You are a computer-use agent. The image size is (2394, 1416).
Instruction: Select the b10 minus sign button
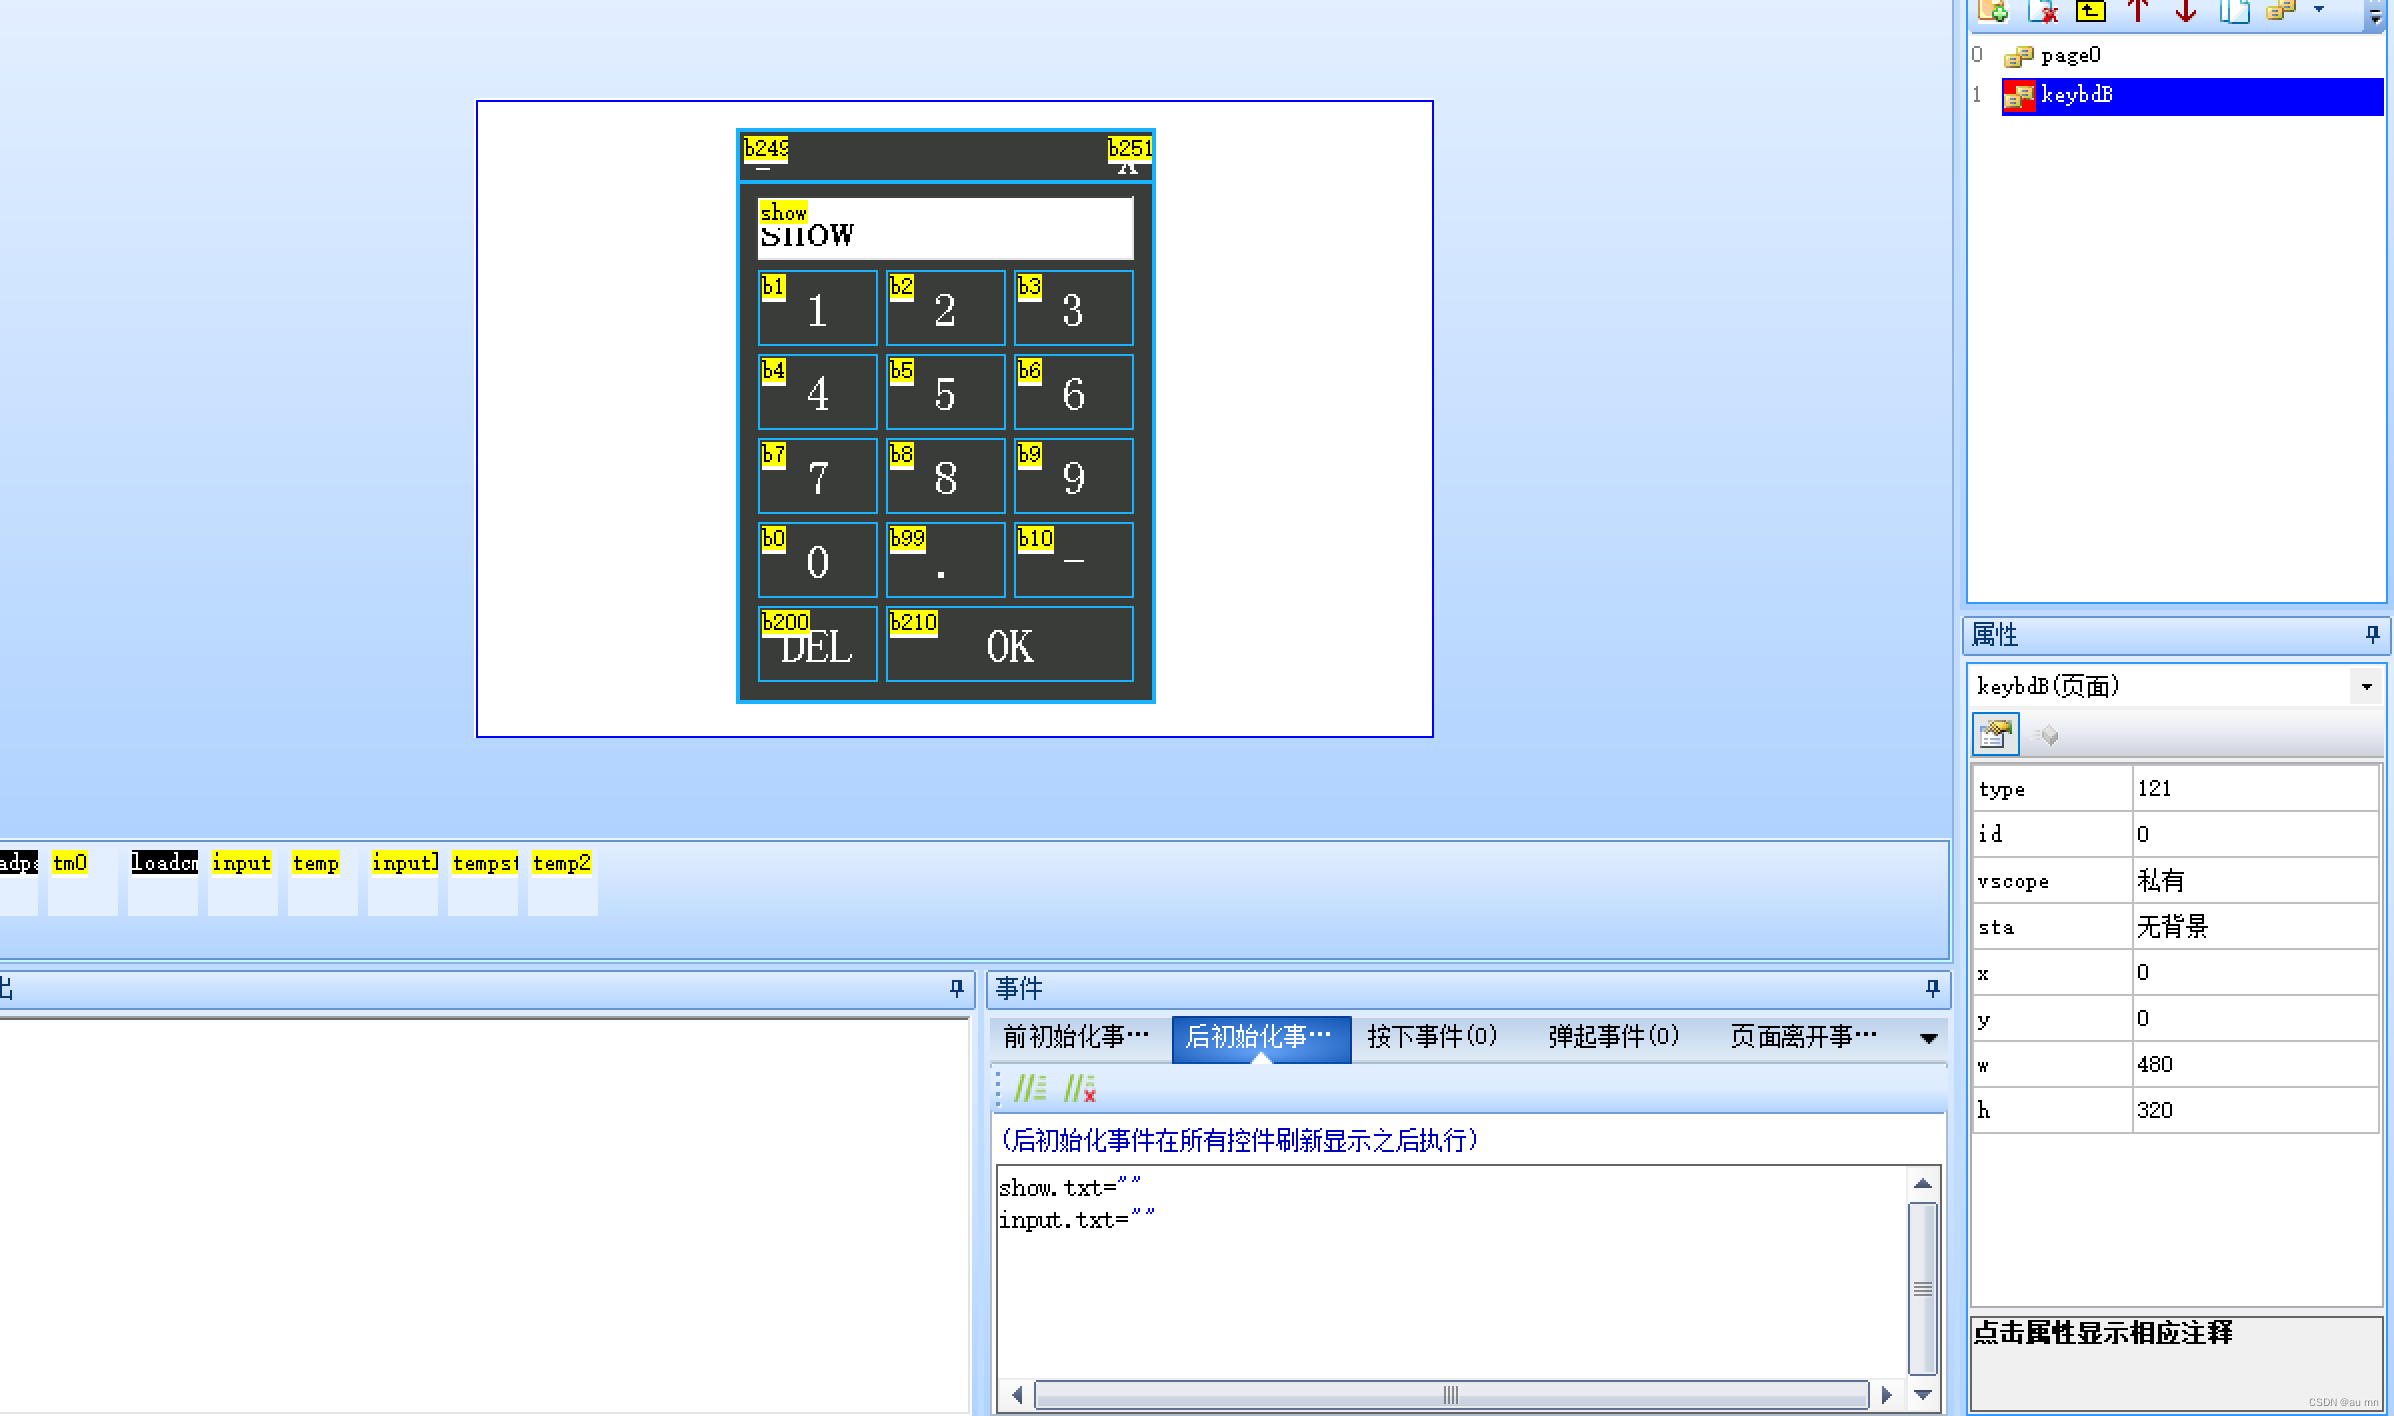[x=1073, y=560]
